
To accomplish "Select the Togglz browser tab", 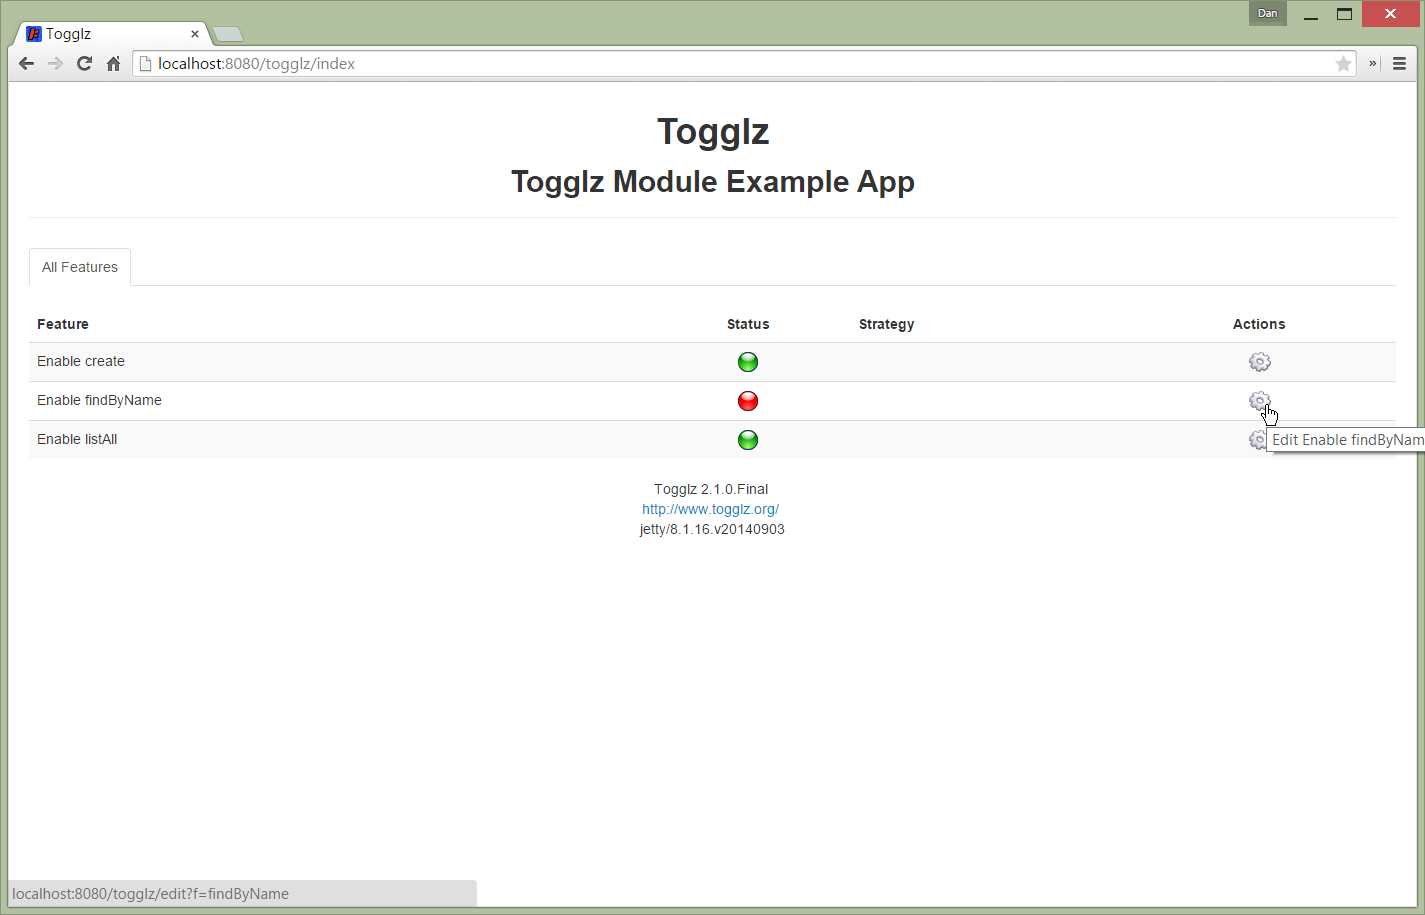I will click(111, 34).
